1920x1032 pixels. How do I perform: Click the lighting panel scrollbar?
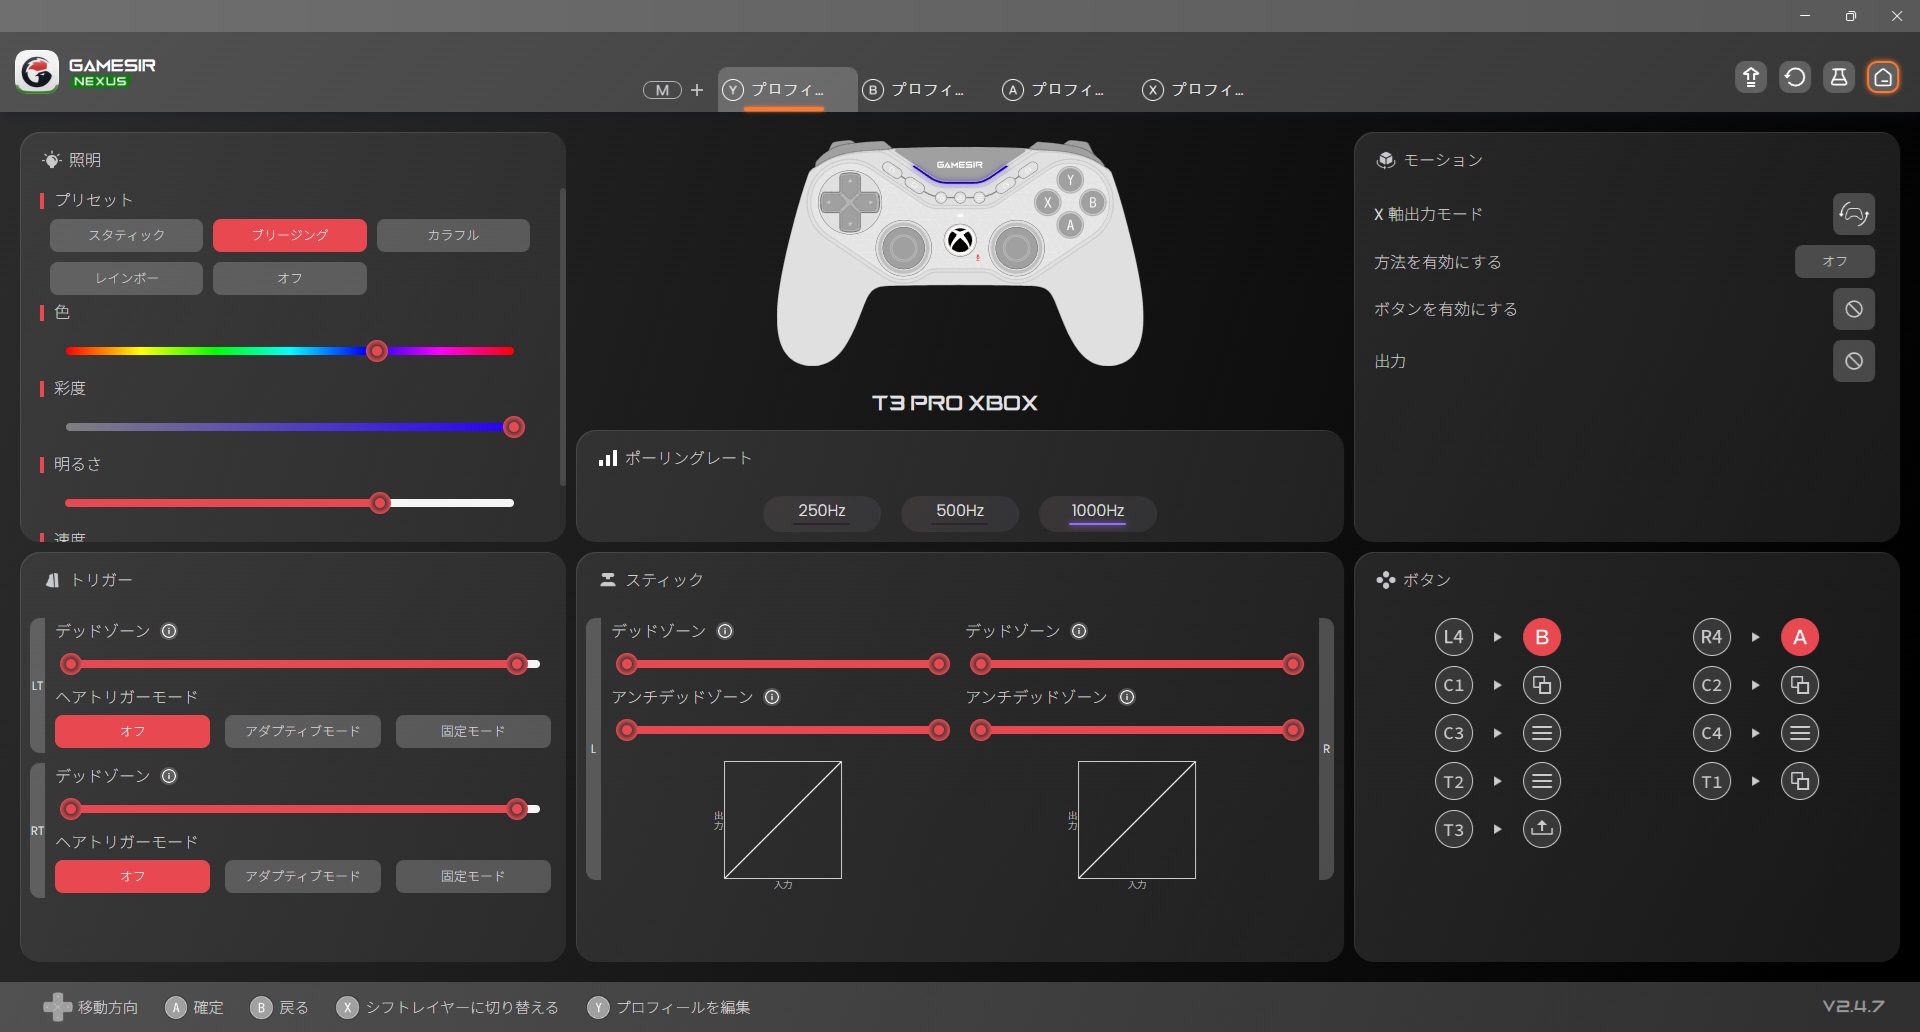pyautogui.click(x=562, y=336)
